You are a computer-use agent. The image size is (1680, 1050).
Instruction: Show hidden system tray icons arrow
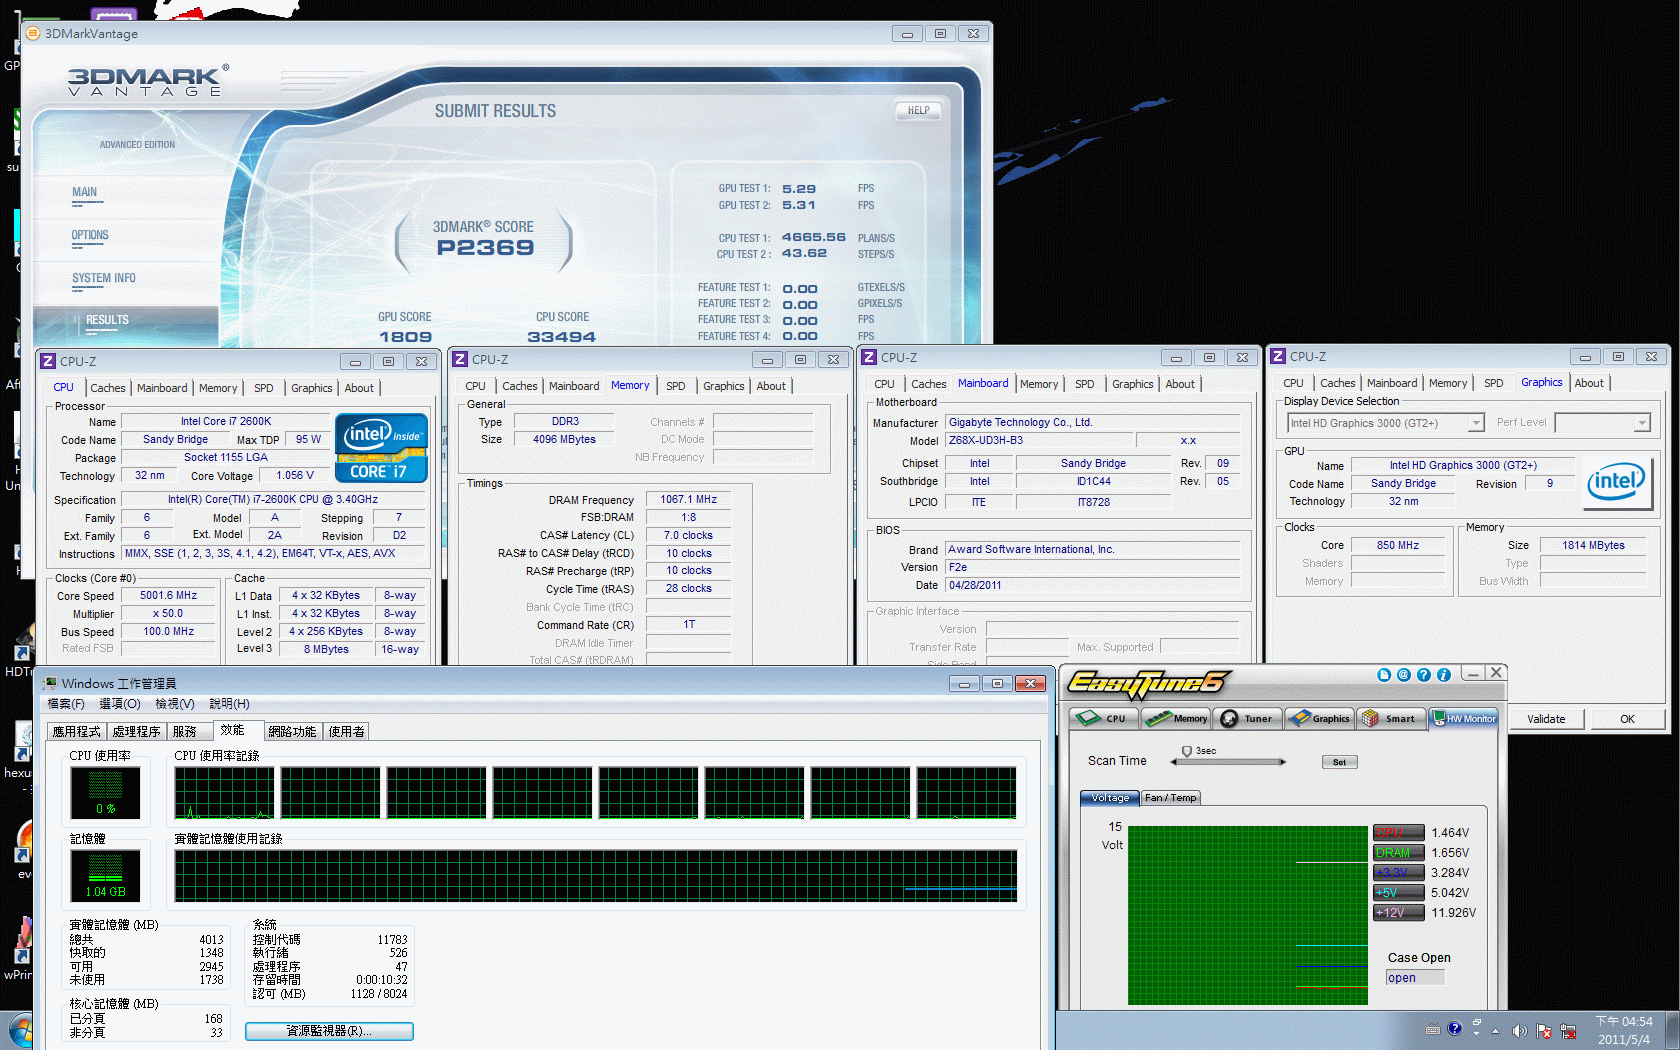click(x=1496, y=1031)
